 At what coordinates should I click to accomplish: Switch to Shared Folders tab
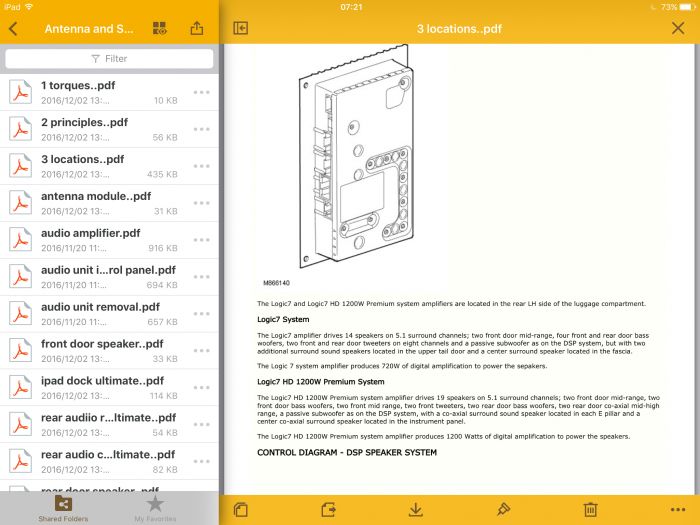pos(63,508)
